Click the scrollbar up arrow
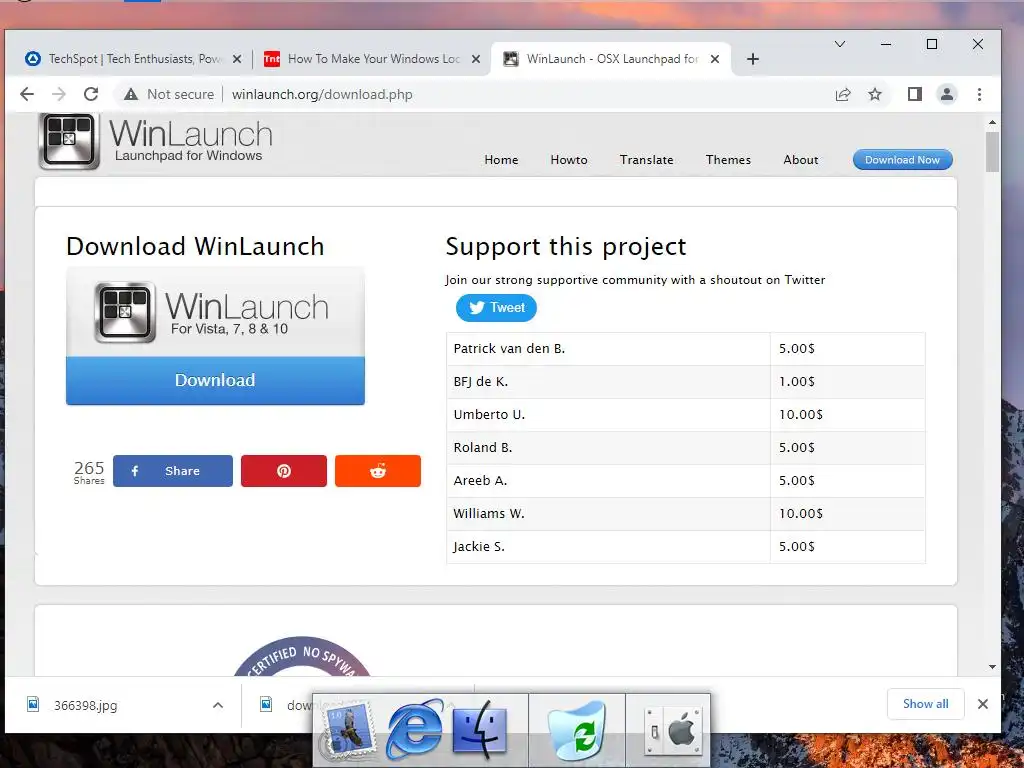This screenshot has height=768, width=1024. tap(992, 122)
